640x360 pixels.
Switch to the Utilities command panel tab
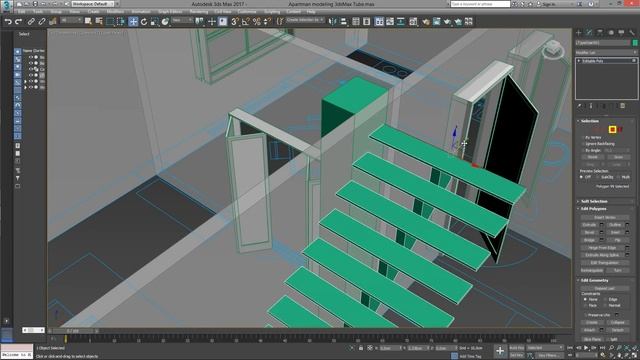pos(632,32)
